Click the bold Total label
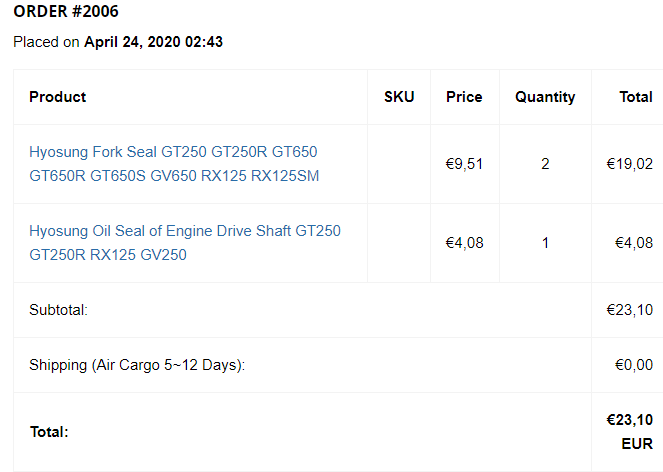This screenshot has height=472, width=663. click(49, 432)
